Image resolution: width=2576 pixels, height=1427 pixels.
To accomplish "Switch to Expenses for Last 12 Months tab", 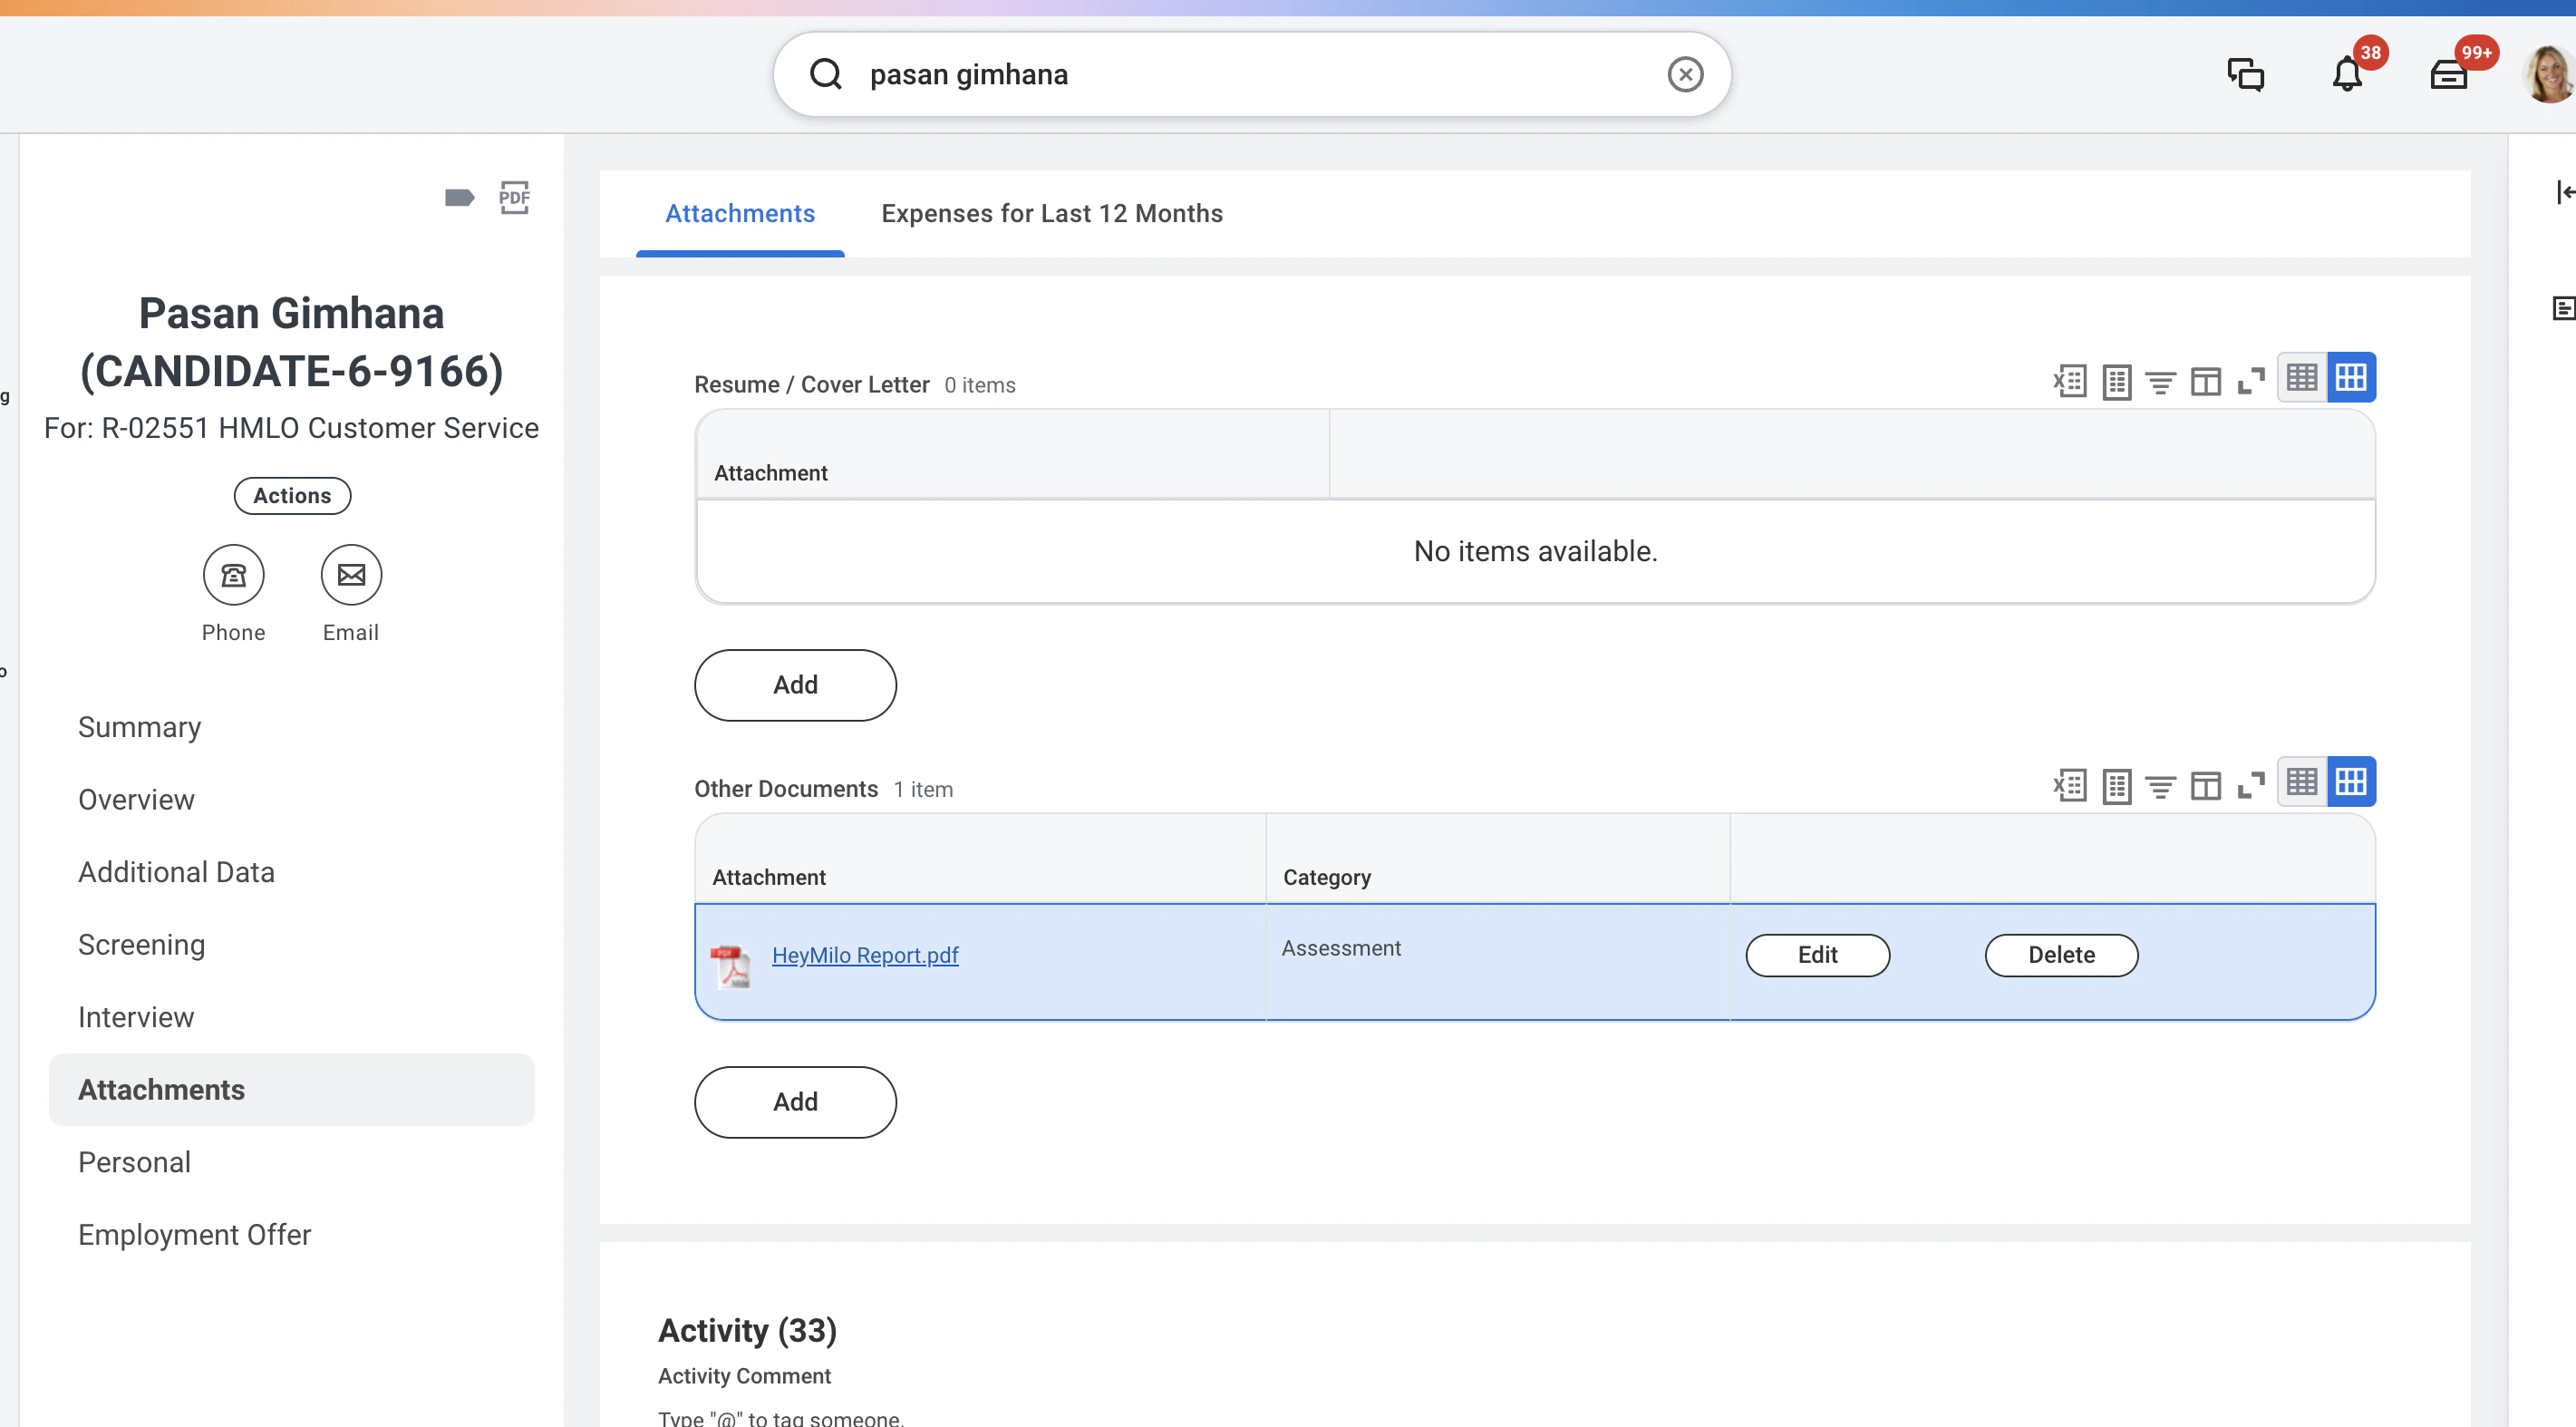I will tap(1052, 213).
